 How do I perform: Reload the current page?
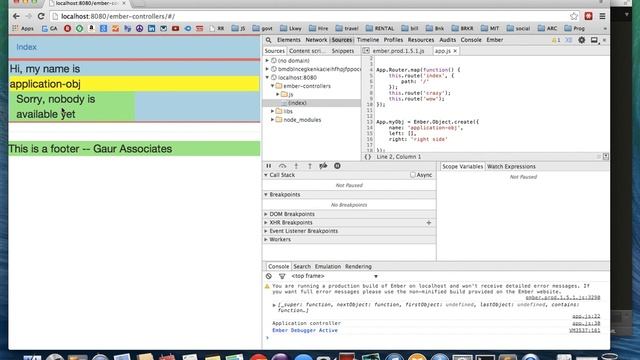[41, 16]
